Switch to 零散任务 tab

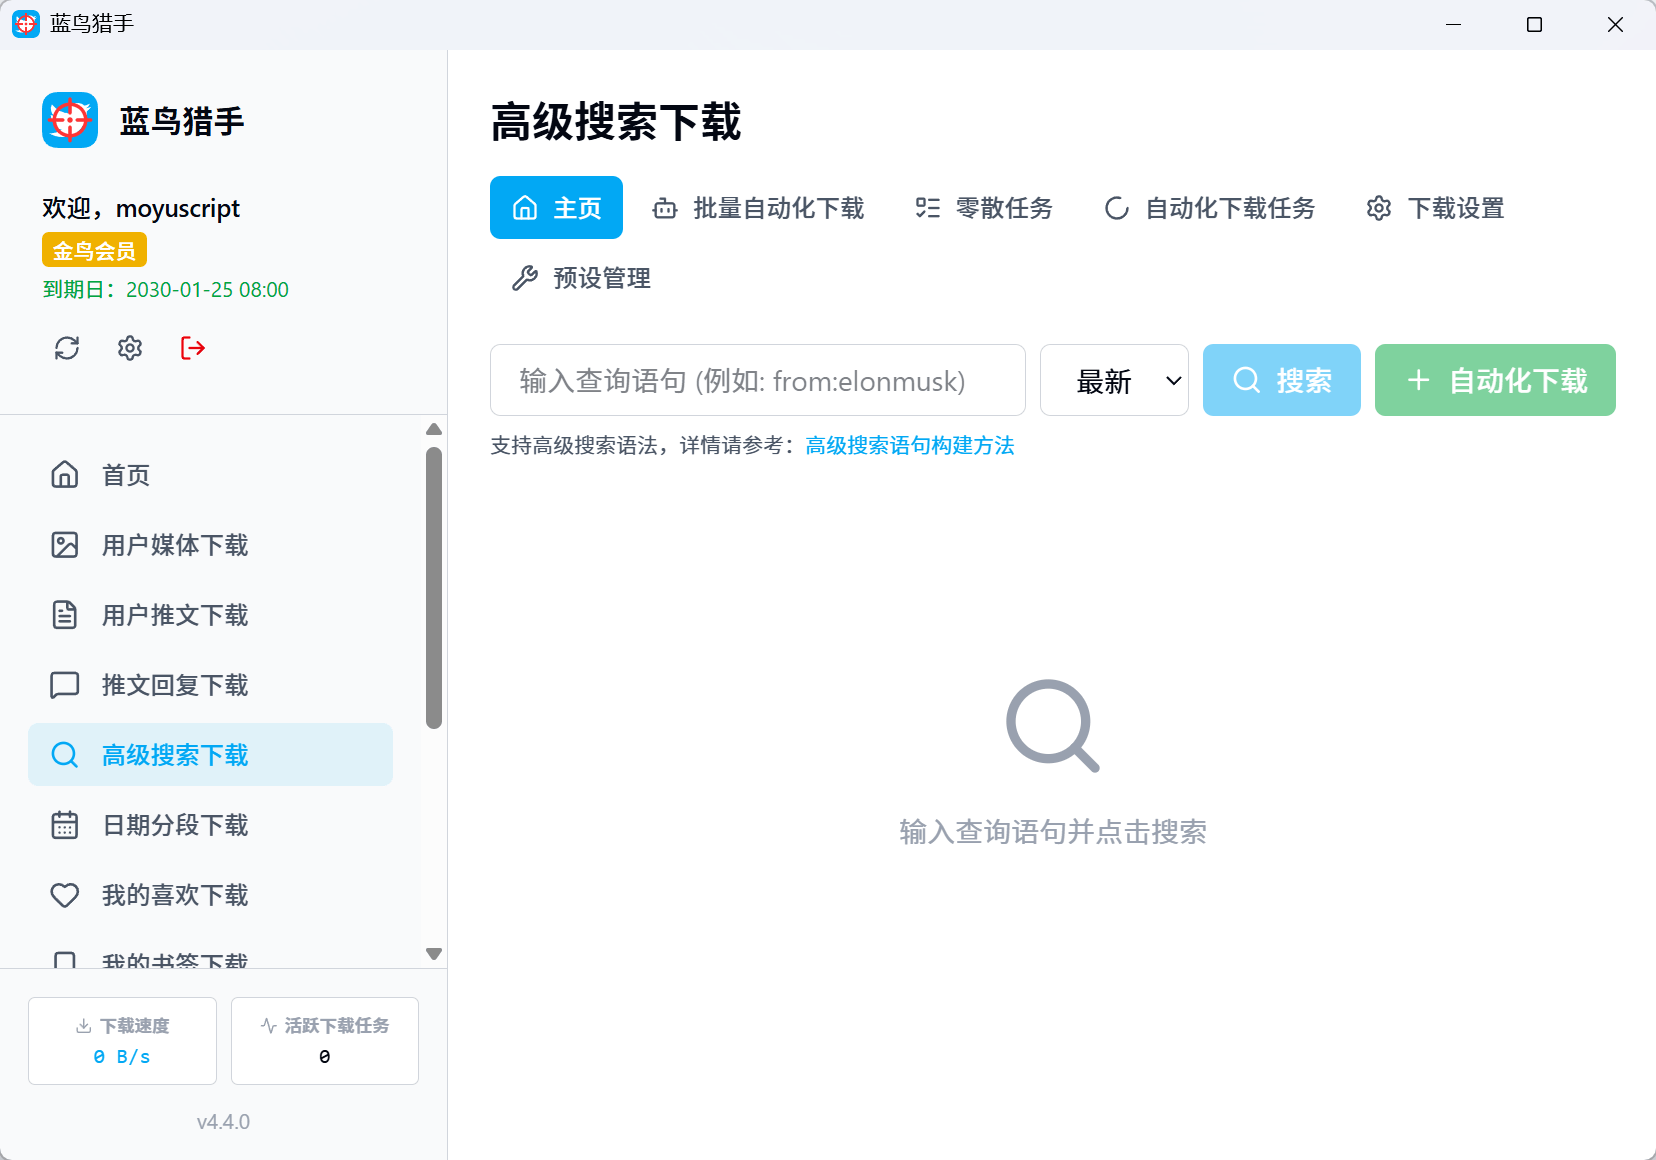click(984, 208)
